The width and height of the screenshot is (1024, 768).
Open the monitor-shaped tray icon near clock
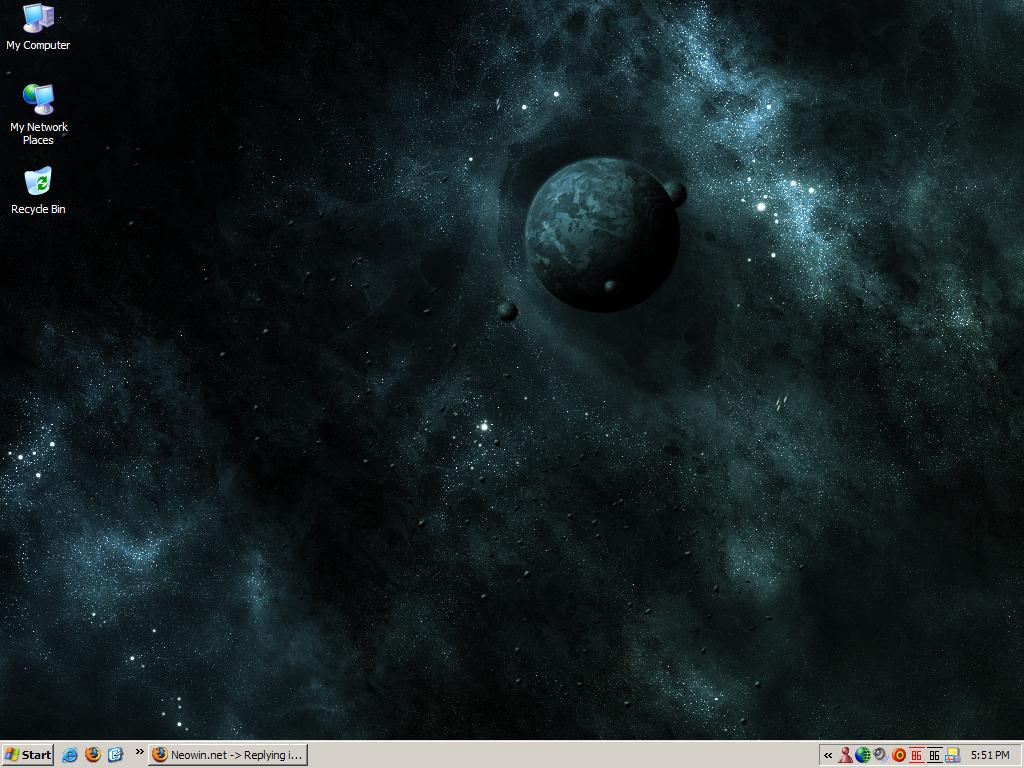(x=952, y=756)
